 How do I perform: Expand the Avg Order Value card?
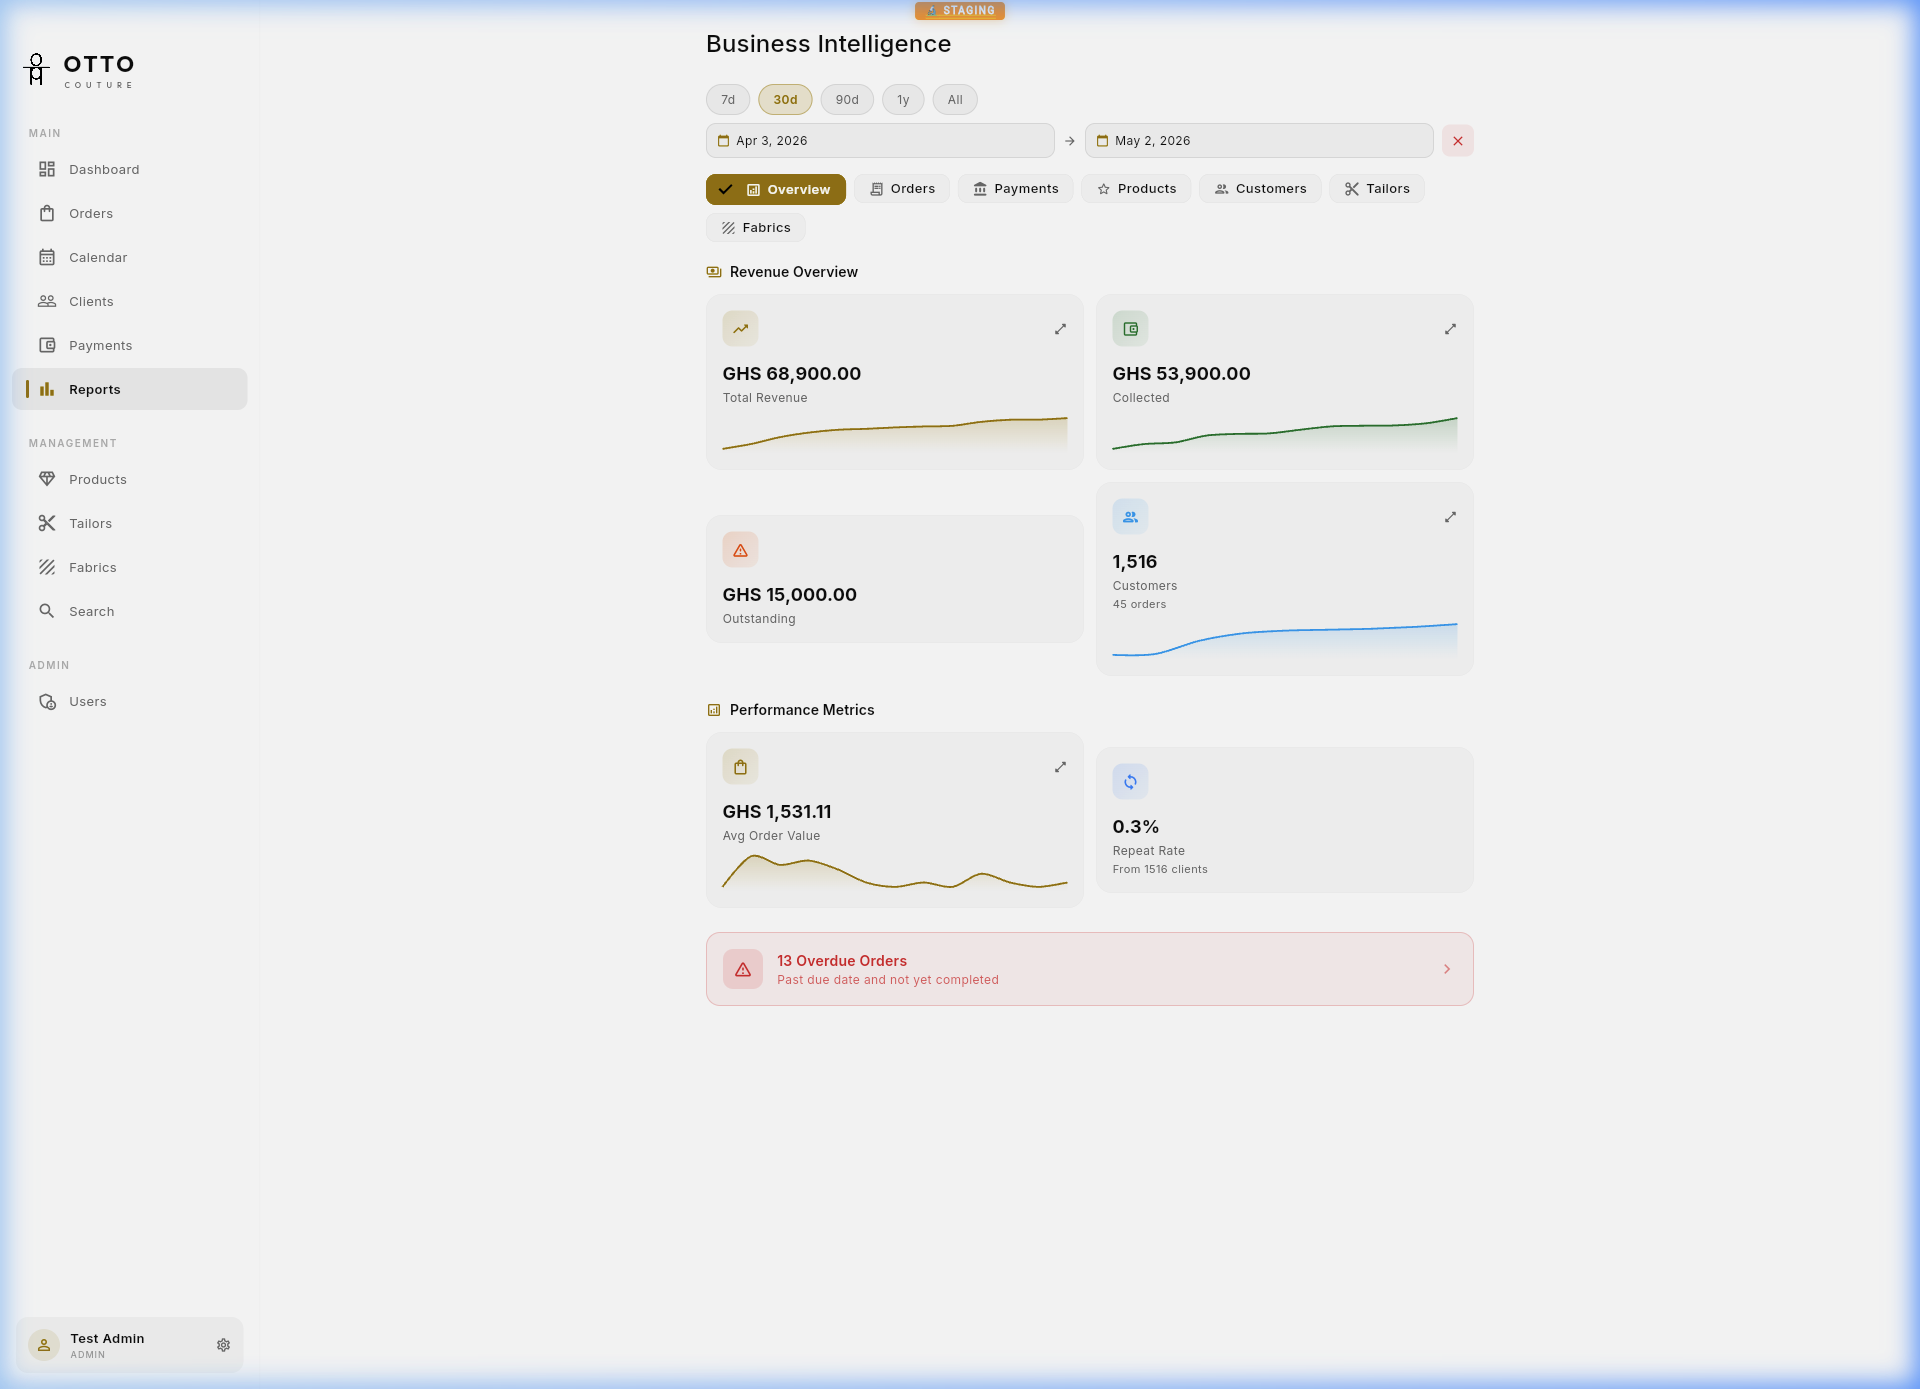coord(1060,767)
